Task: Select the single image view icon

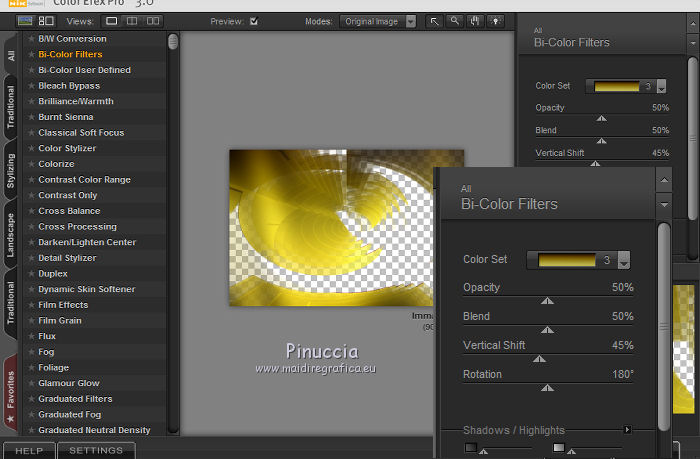Action: [x=112, y=21]
